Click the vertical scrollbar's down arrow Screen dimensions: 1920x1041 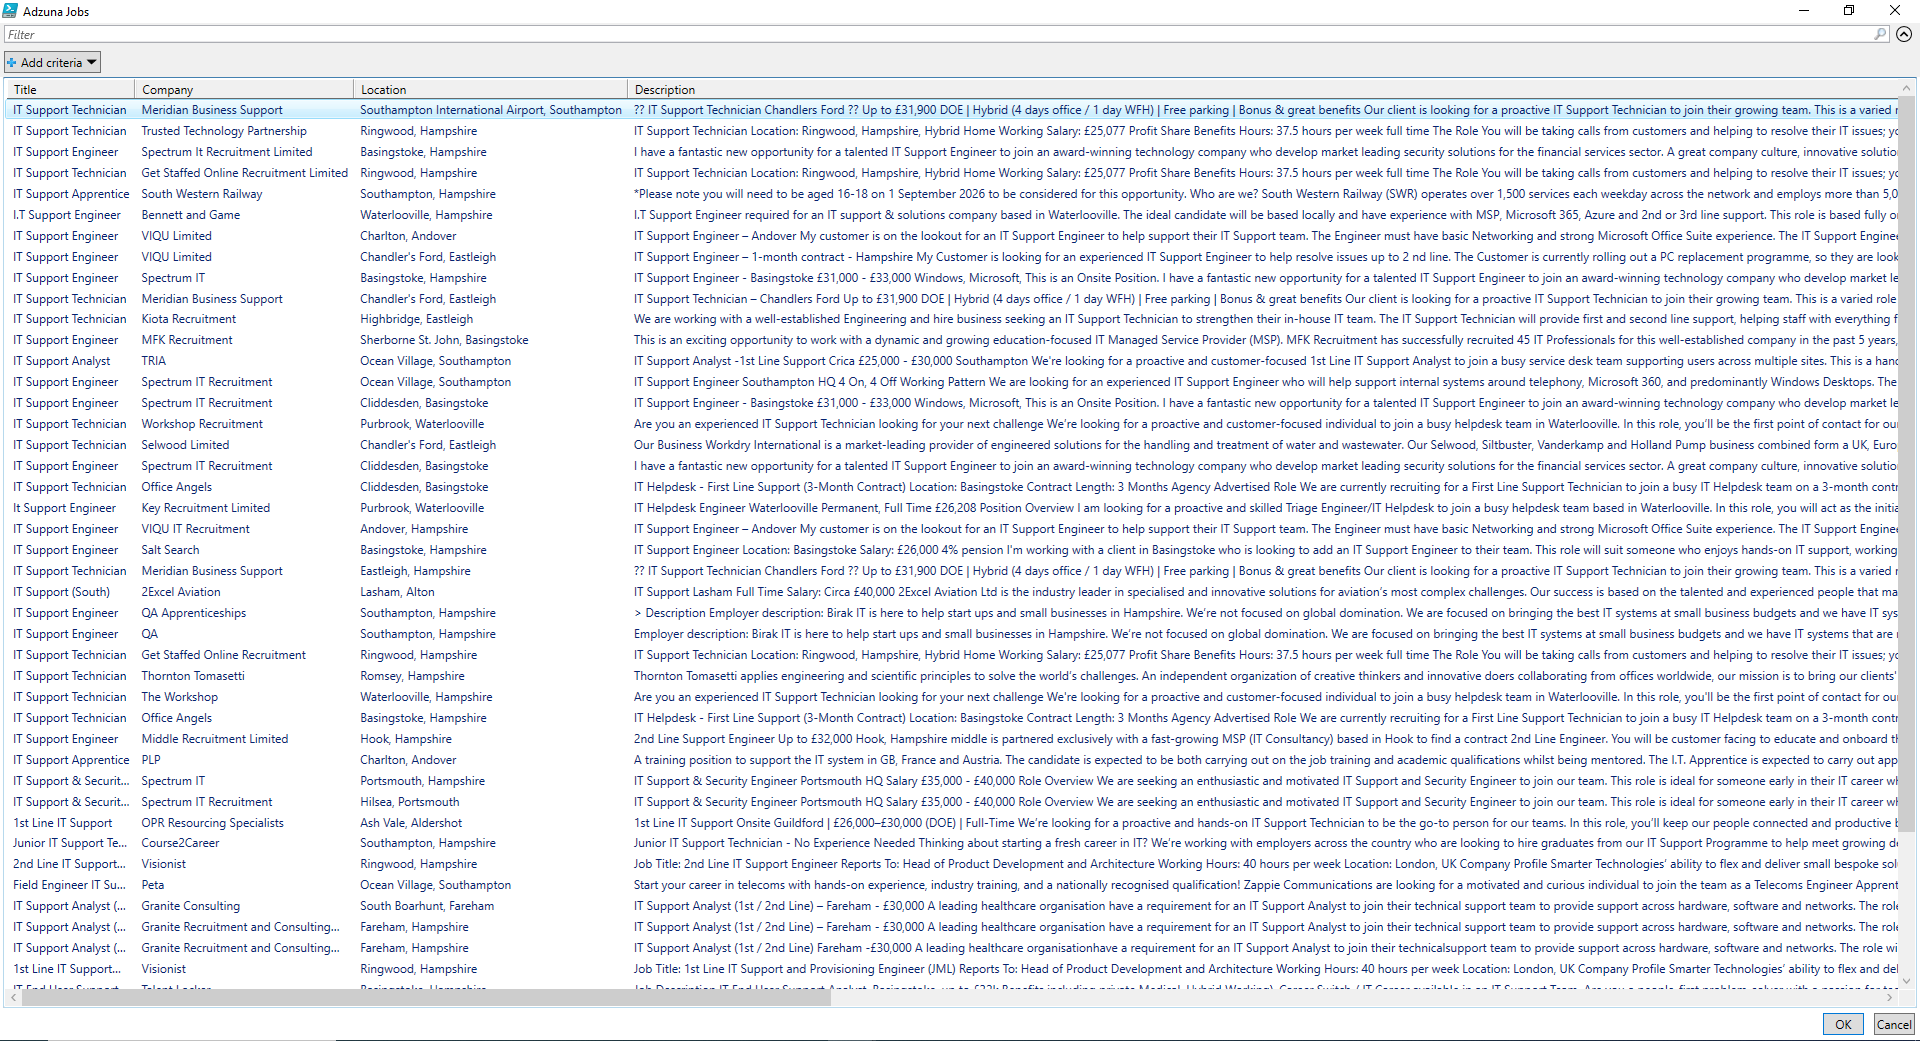[1907, 981]
